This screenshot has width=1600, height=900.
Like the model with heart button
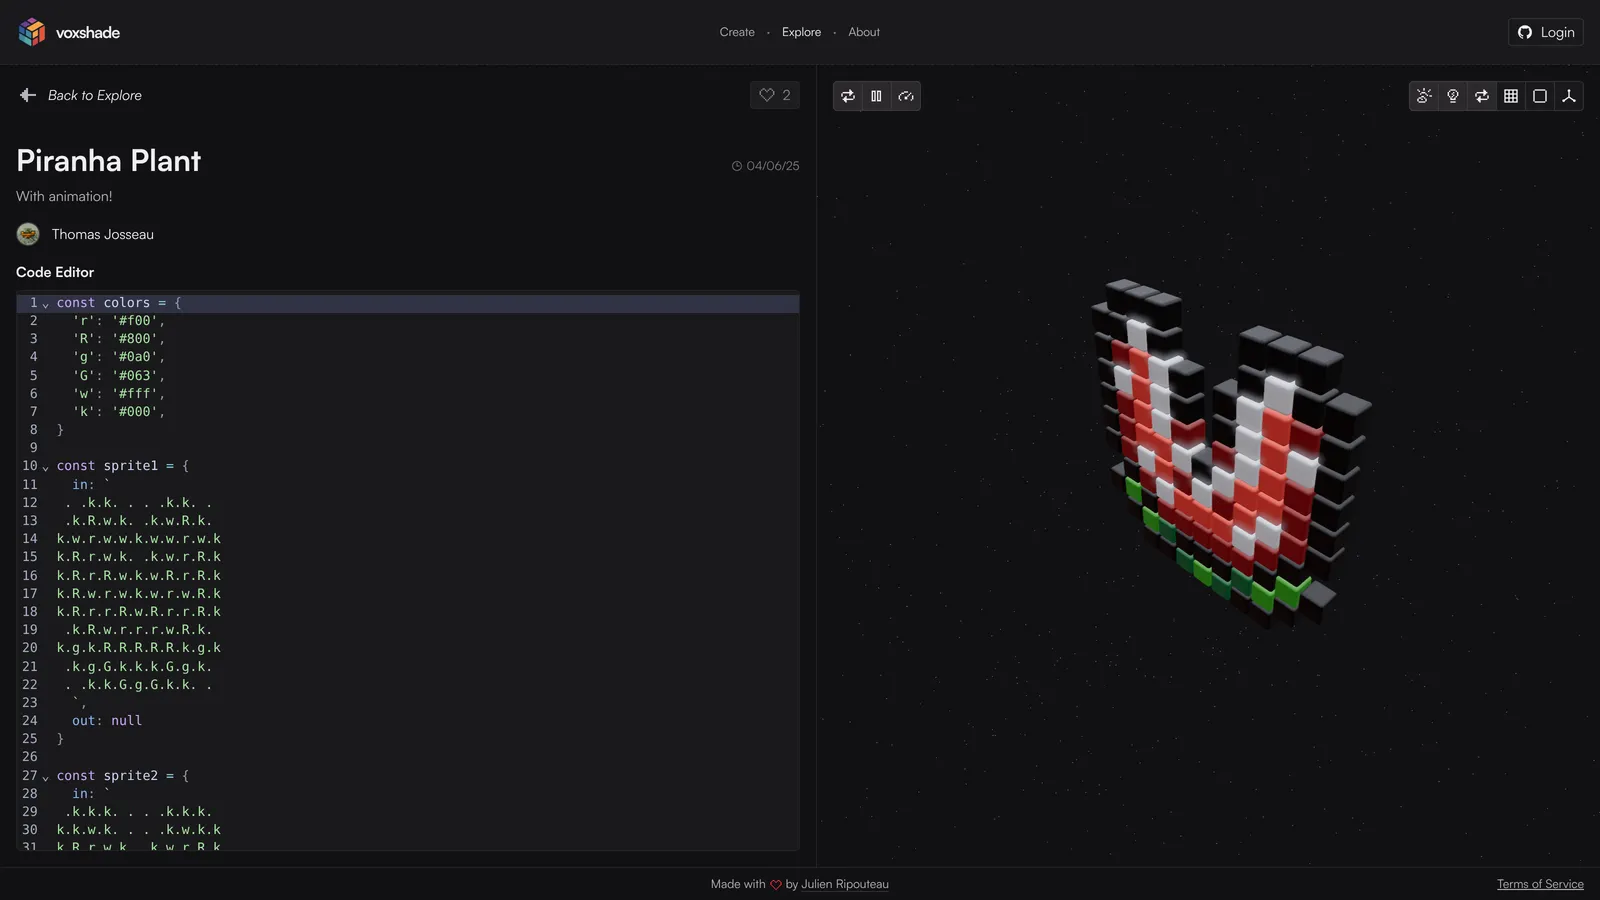tap(775, 95)
